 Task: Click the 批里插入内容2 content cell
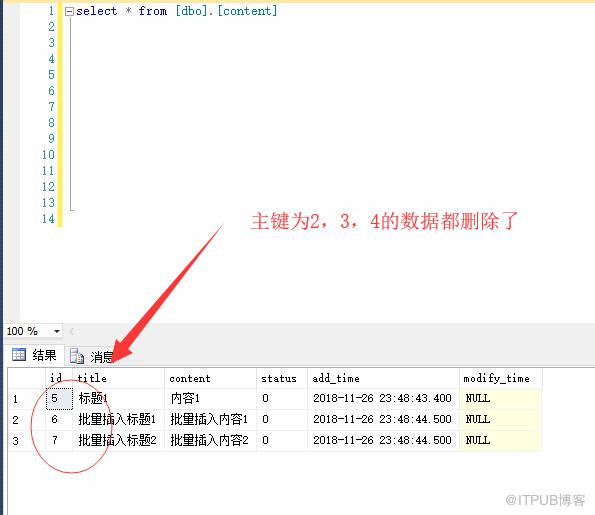[211, 440]
